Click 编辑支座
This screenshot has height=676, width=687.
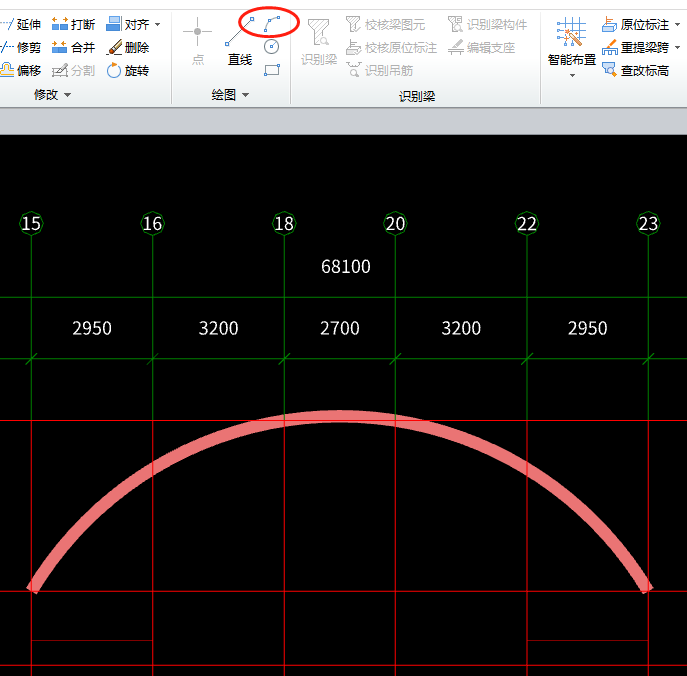[x=481, y=47]
